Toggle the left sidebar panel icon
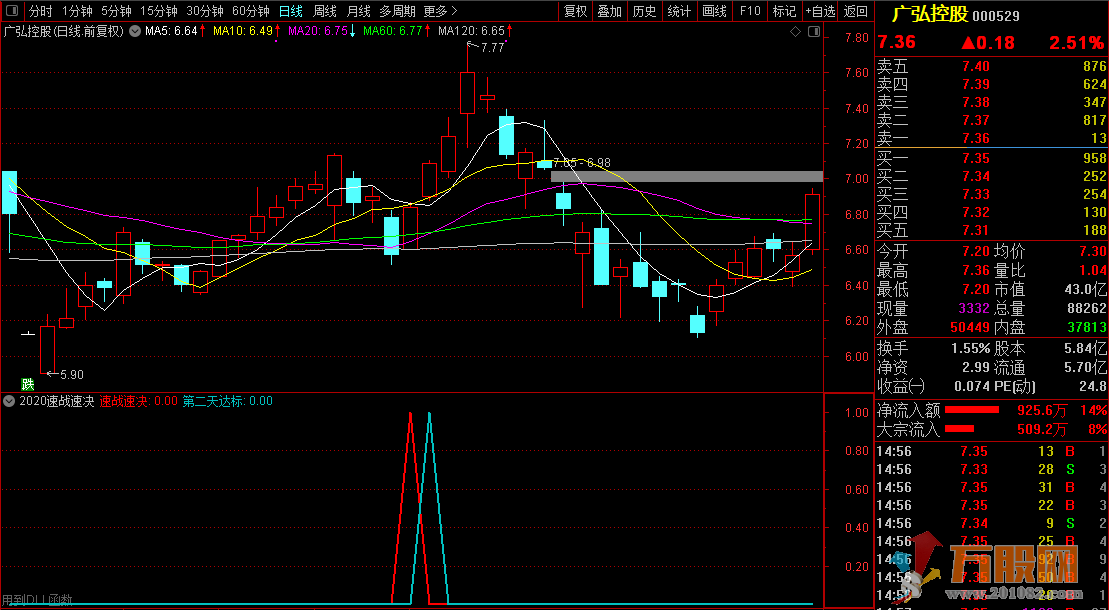Image resolution: width=1109 pixels, height=610 pixels. coord(12,11)
